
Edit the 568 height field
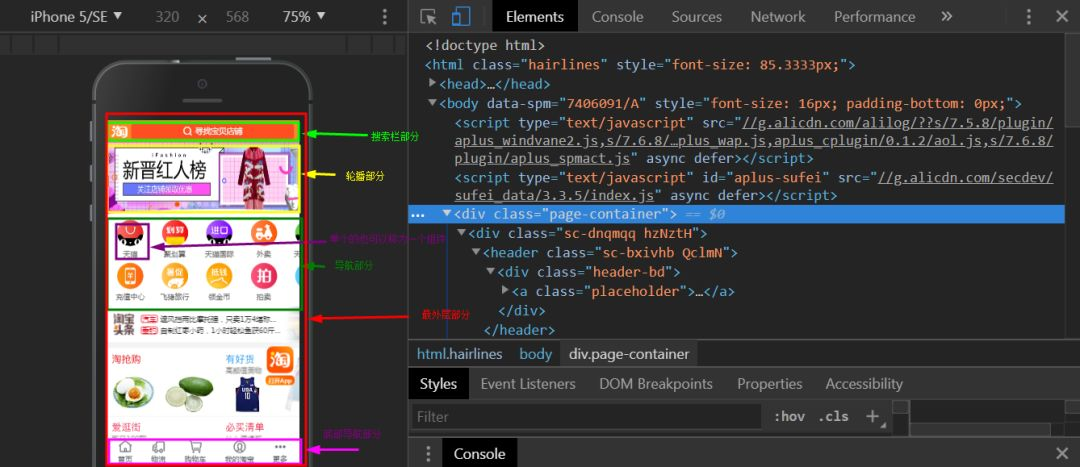pos(237,17)
